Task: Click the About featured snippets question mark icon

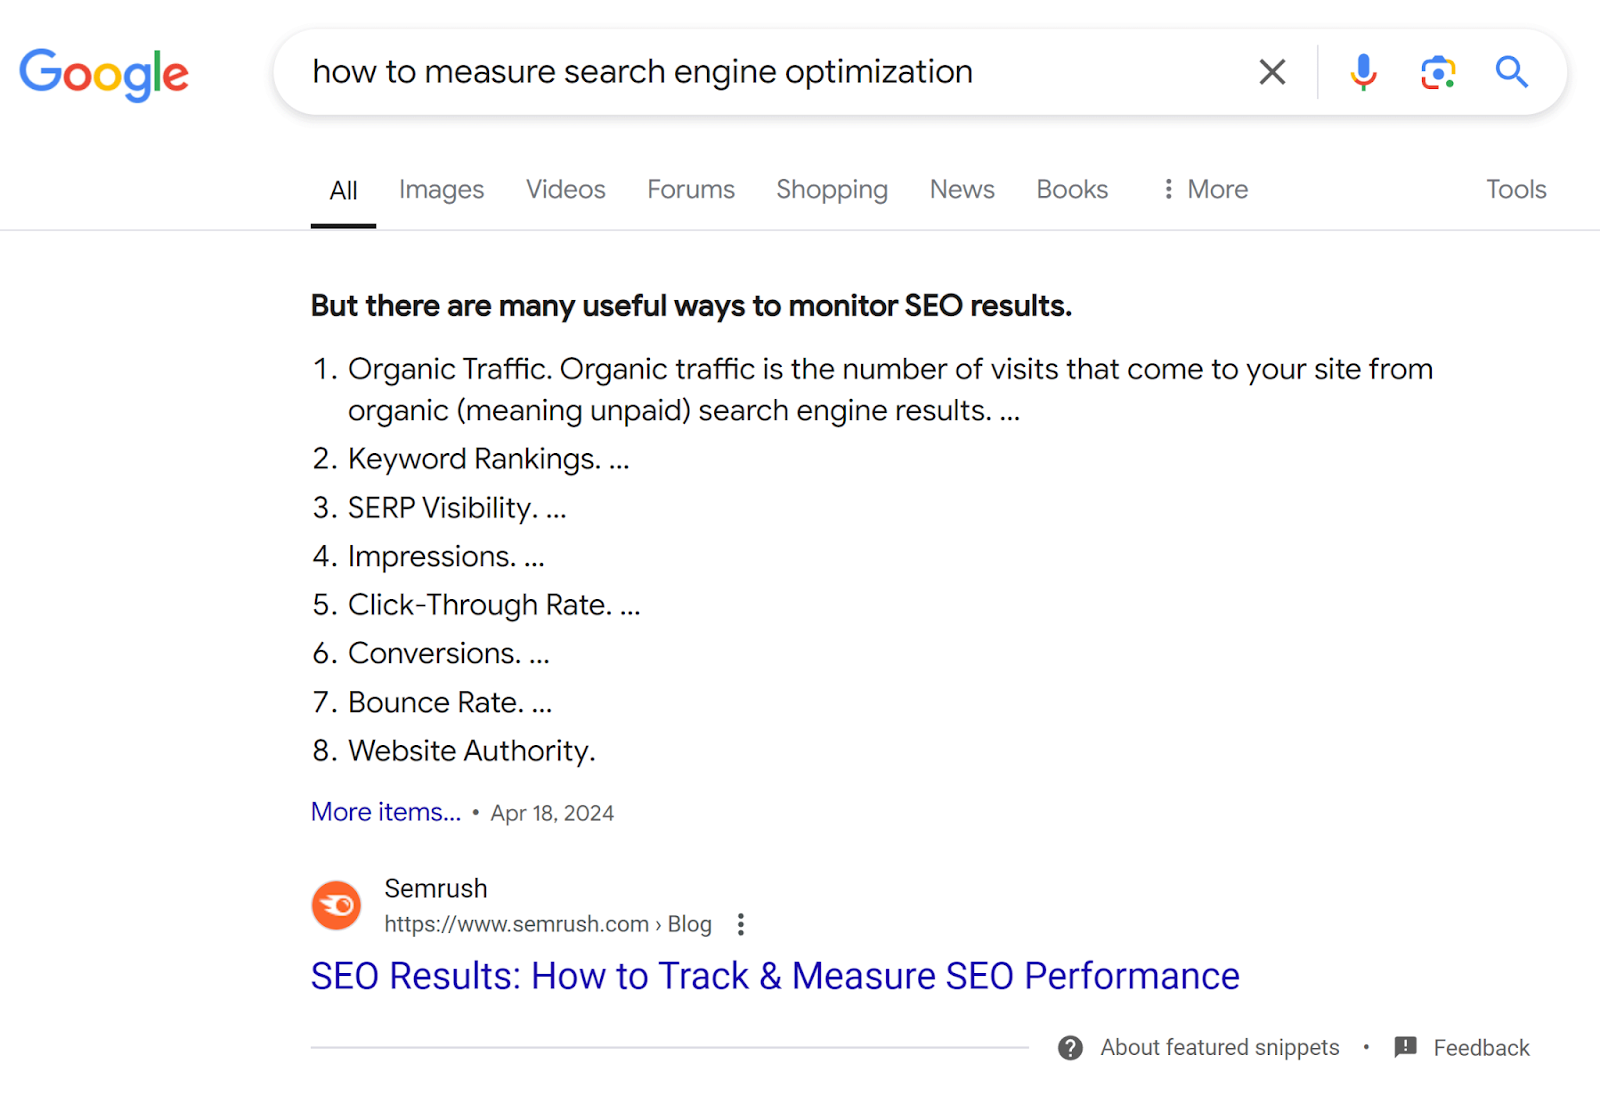Action: point(1070,1048)
